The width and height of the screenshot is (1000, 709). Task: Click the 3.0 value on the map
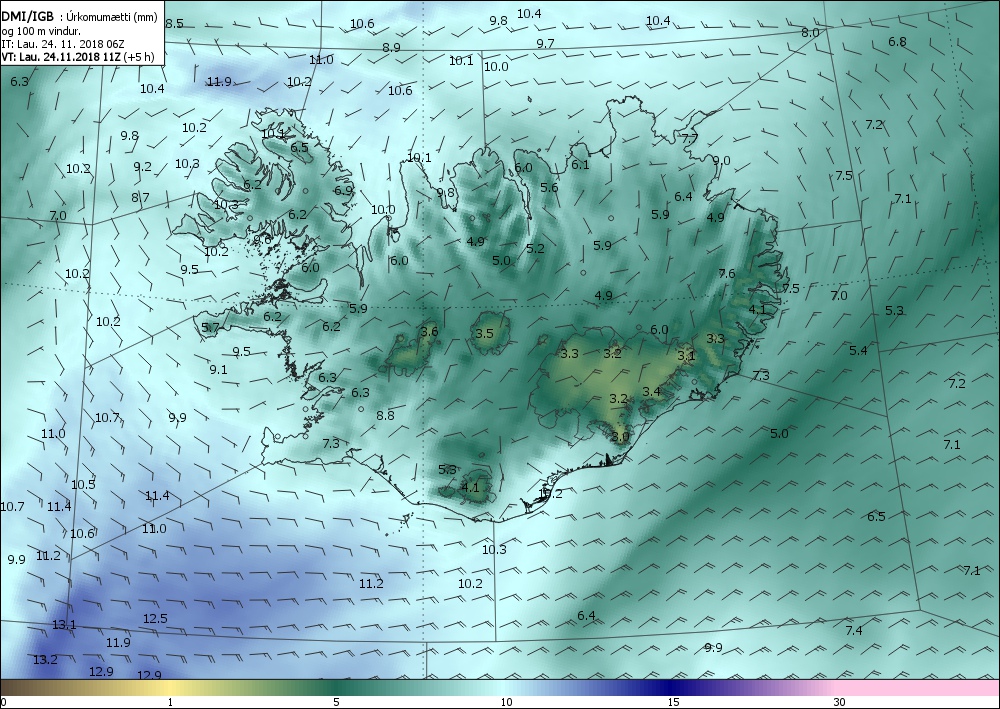coord(621,437)
